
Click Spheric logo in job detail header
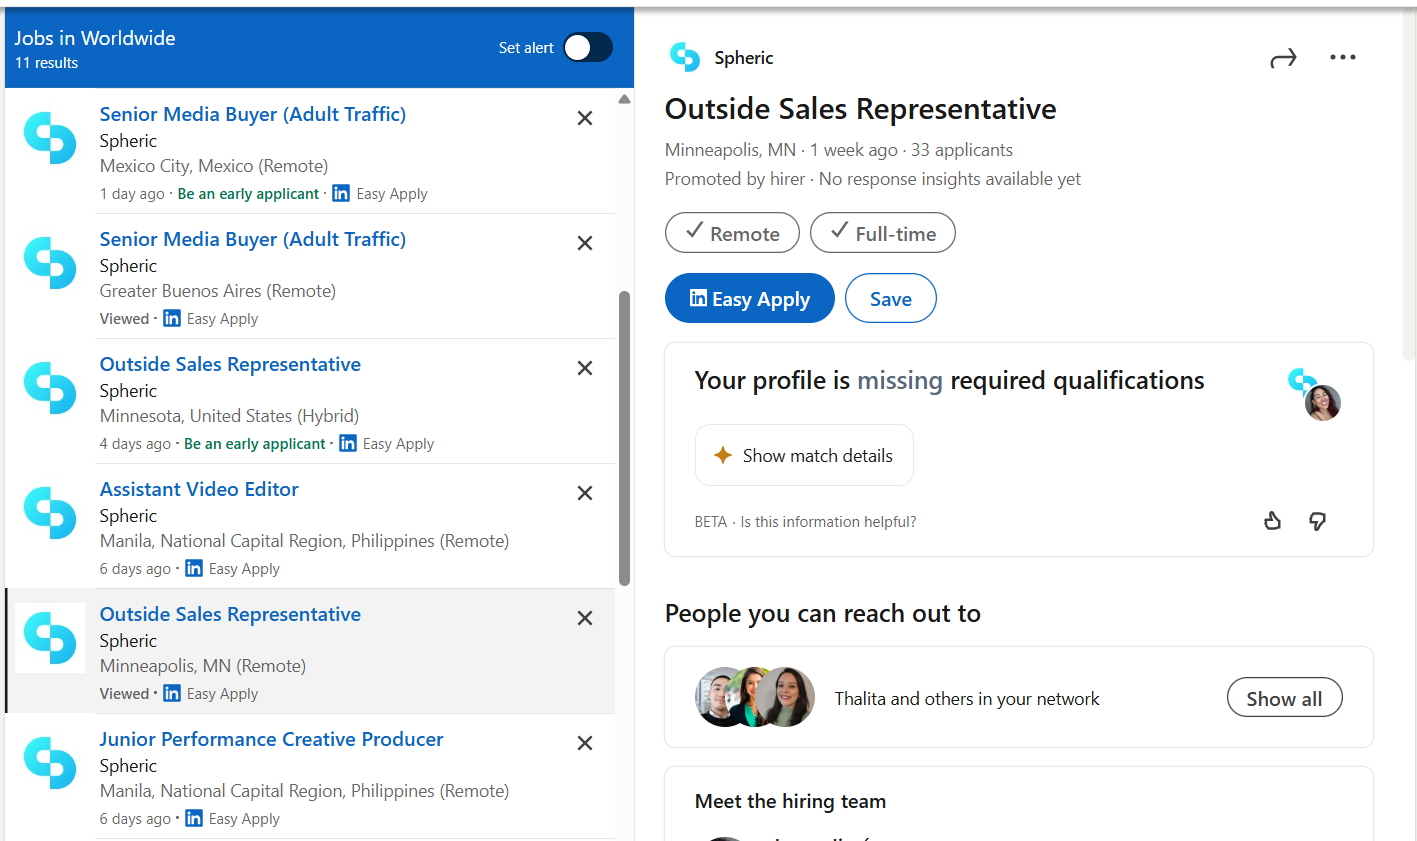[685, 58]
